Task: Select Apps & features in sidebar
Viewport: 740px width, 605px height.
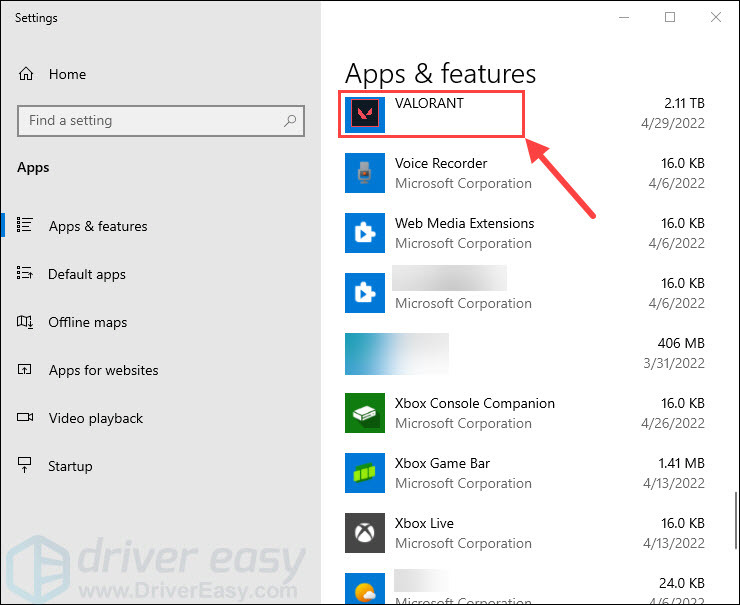Action: pos(98,226)
